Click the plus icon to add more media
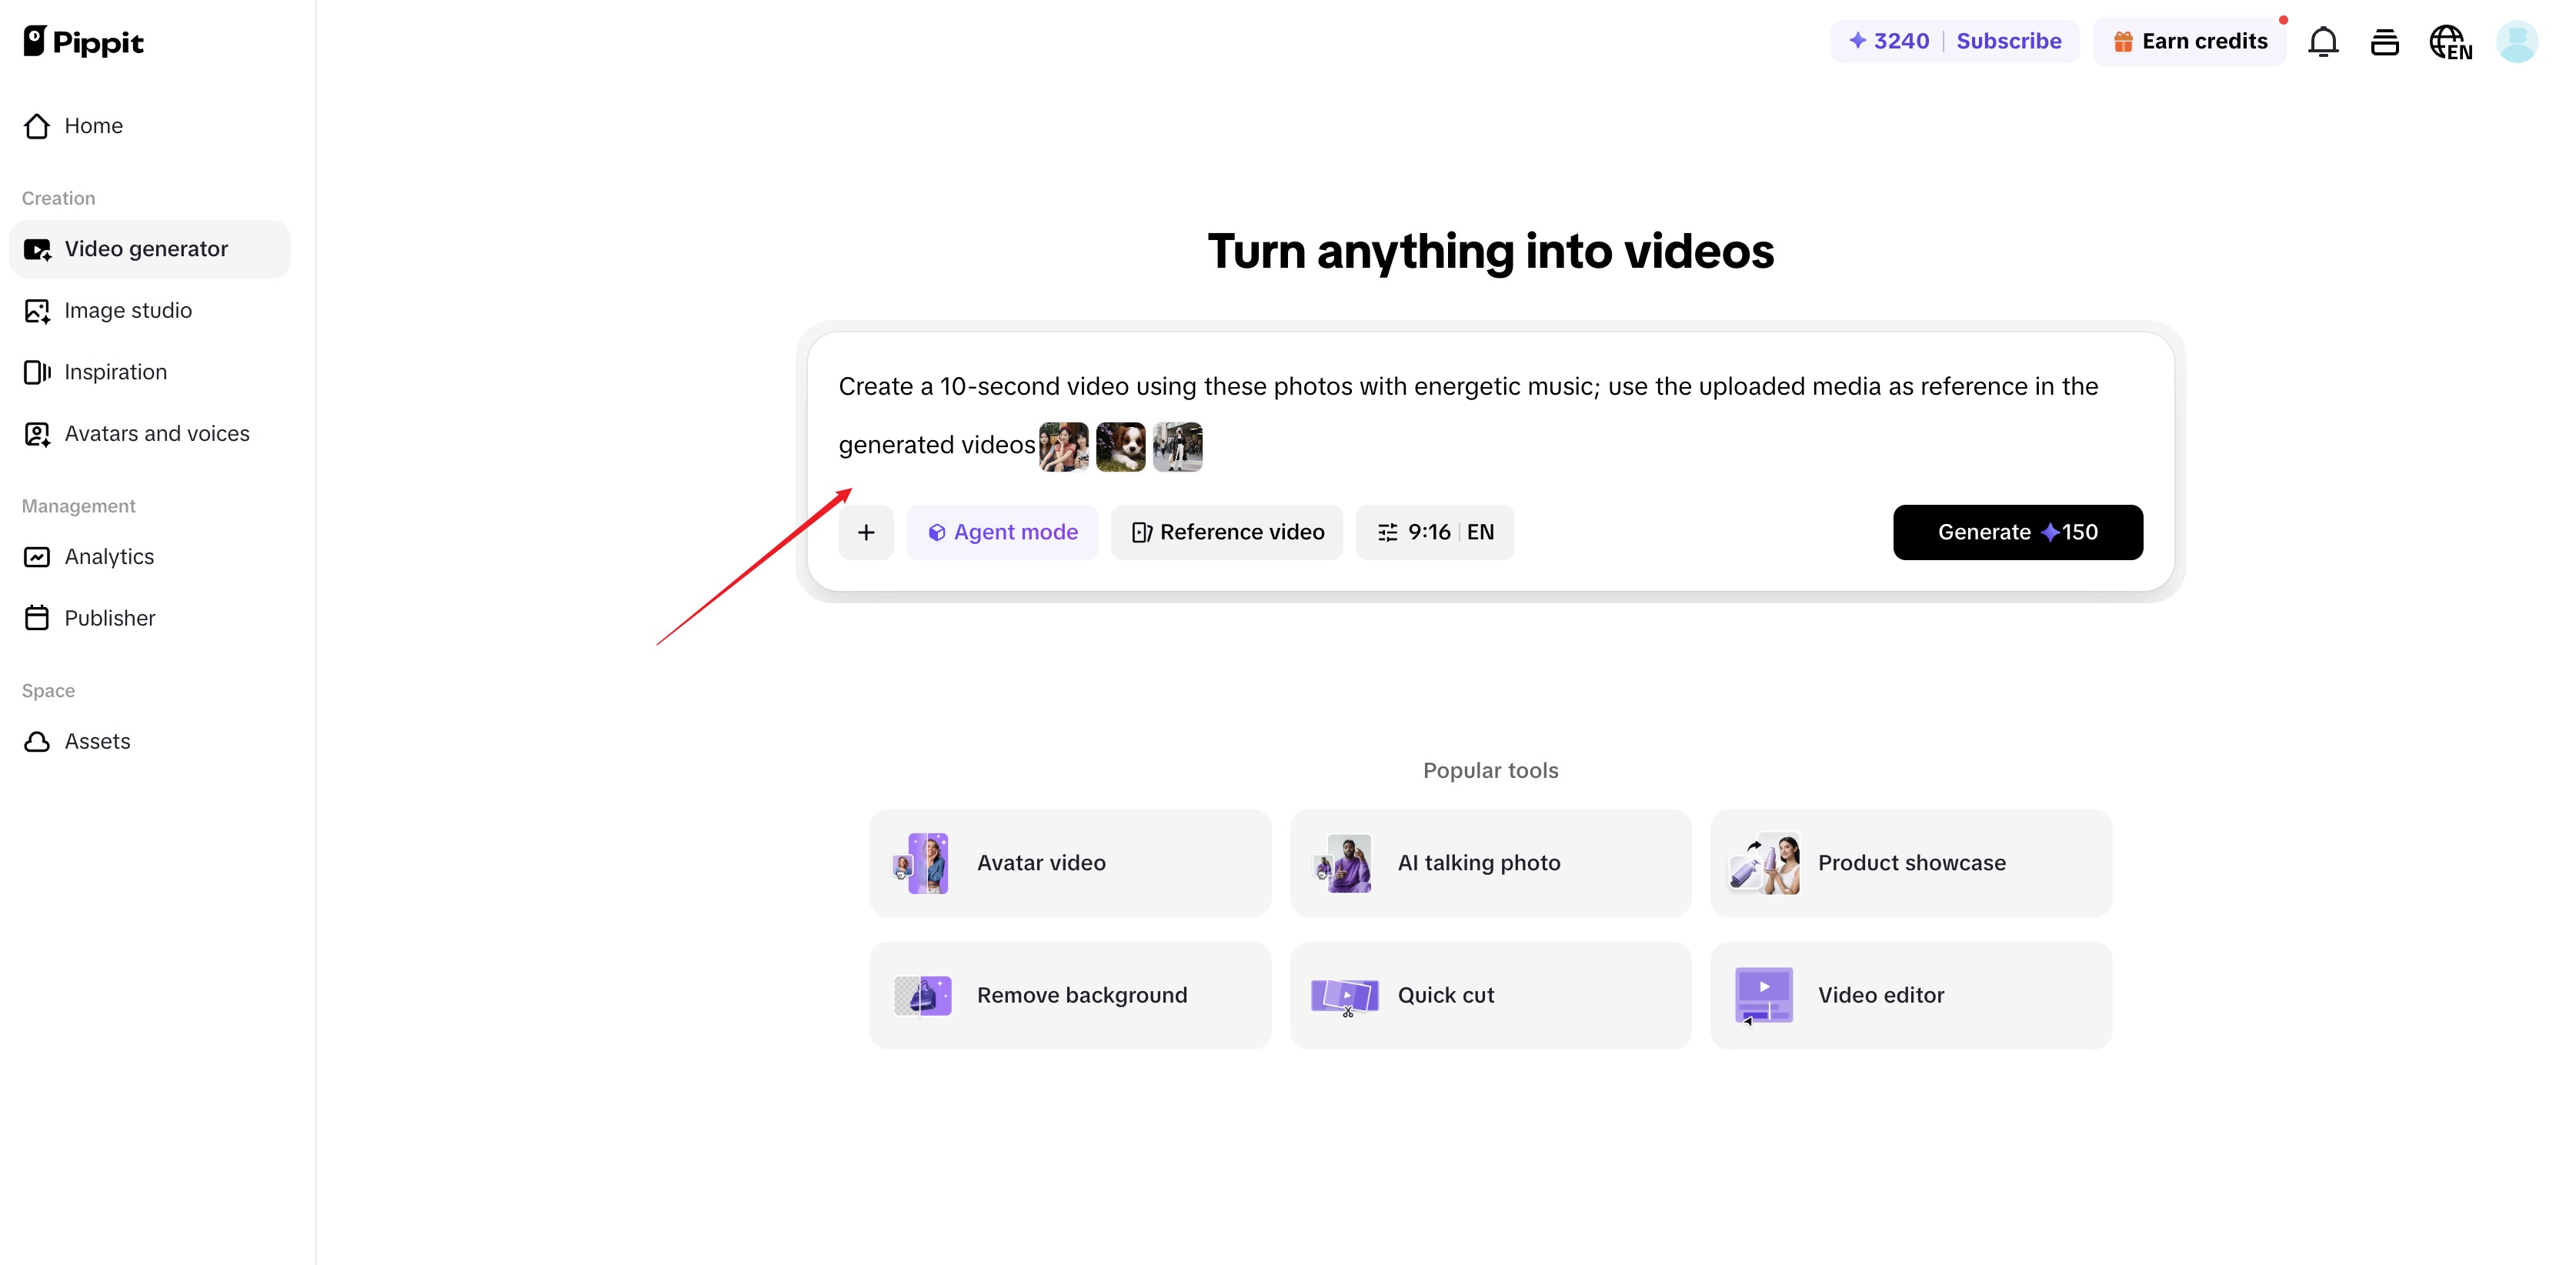2576x1265 pixels. click(x=866, y=532)
